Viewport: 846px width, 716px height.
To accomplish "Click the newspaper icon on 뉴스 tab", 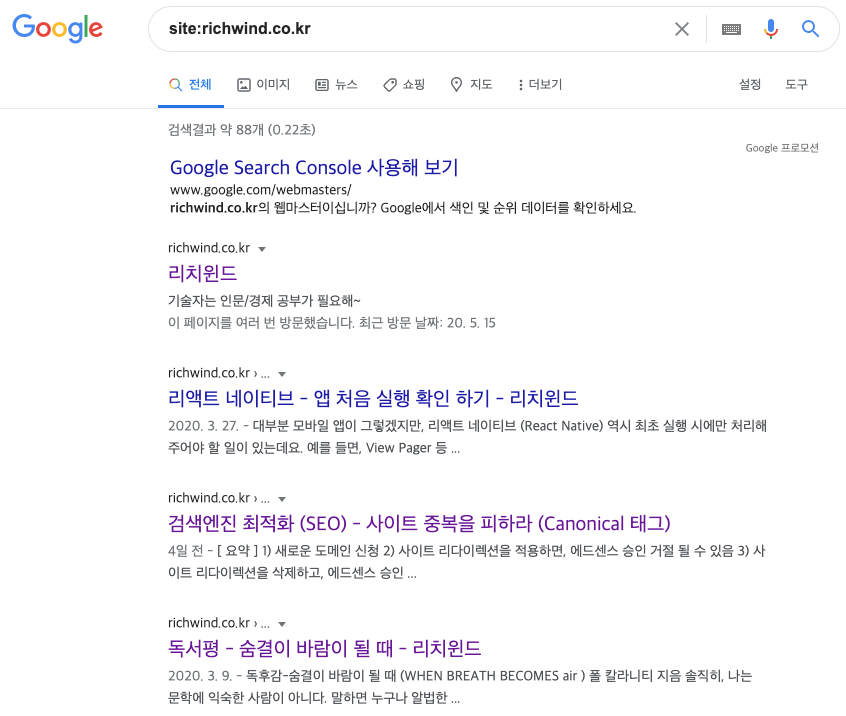I will [x=322, y=85].
